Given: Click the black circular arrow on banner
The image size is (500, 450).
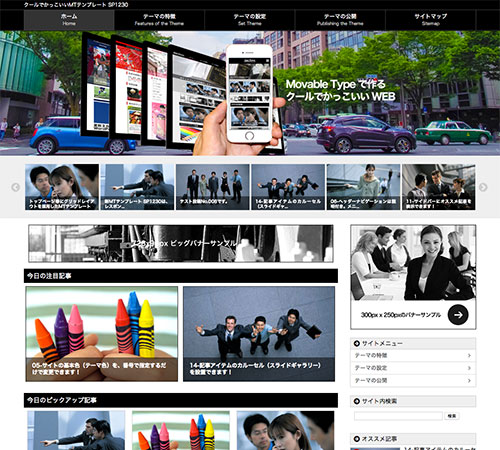Looking at the screenshot, I should [458, 314].
